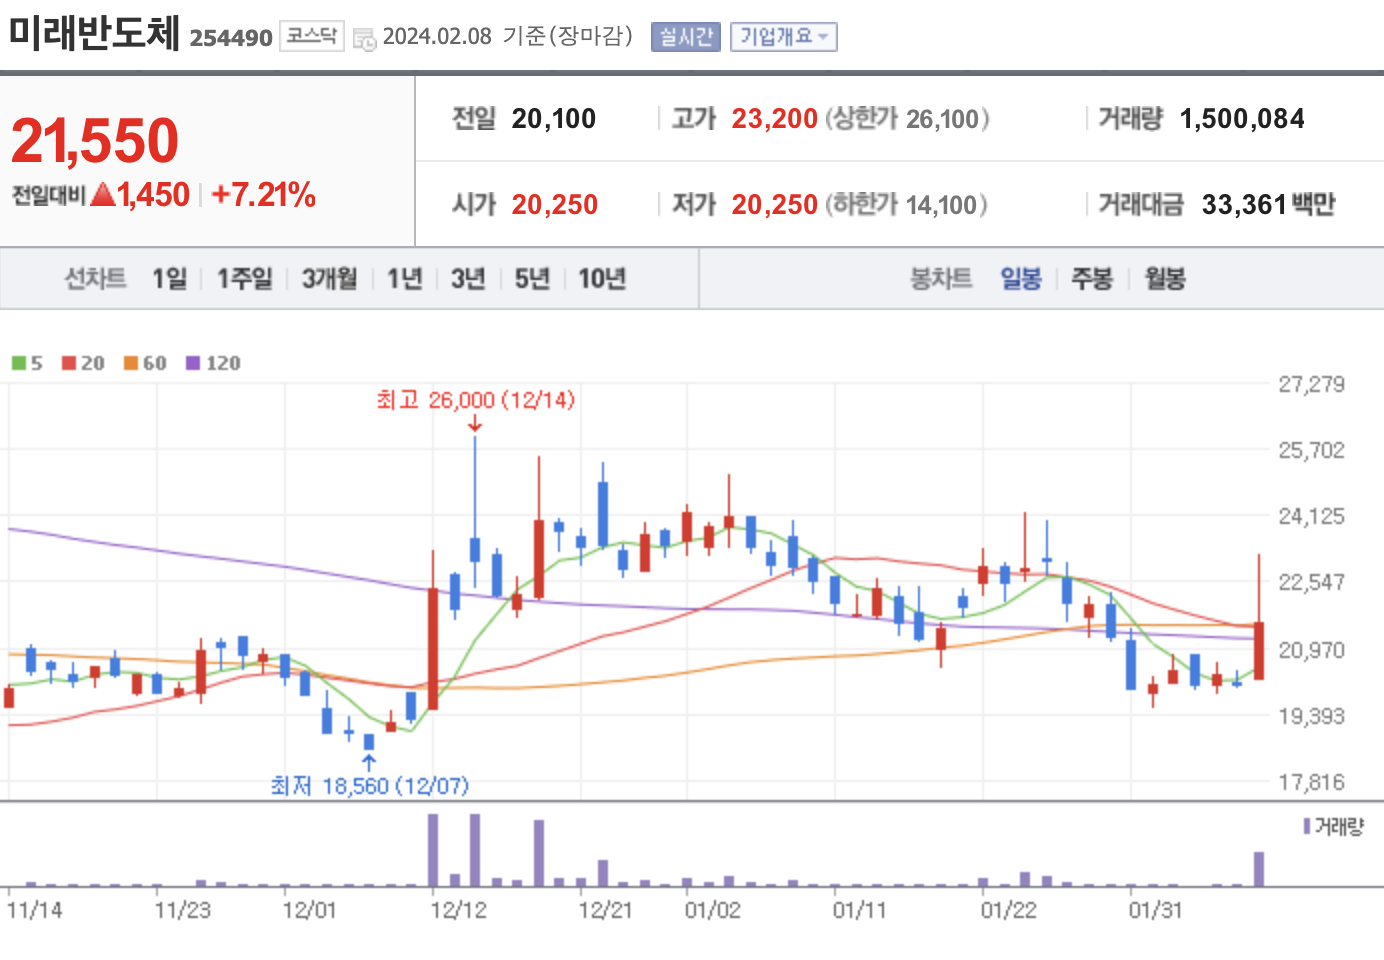Click the red 20-day moving average legend
Viewport: 1384px width, 960px height.
pyautogui.click(x=83, y=363)
